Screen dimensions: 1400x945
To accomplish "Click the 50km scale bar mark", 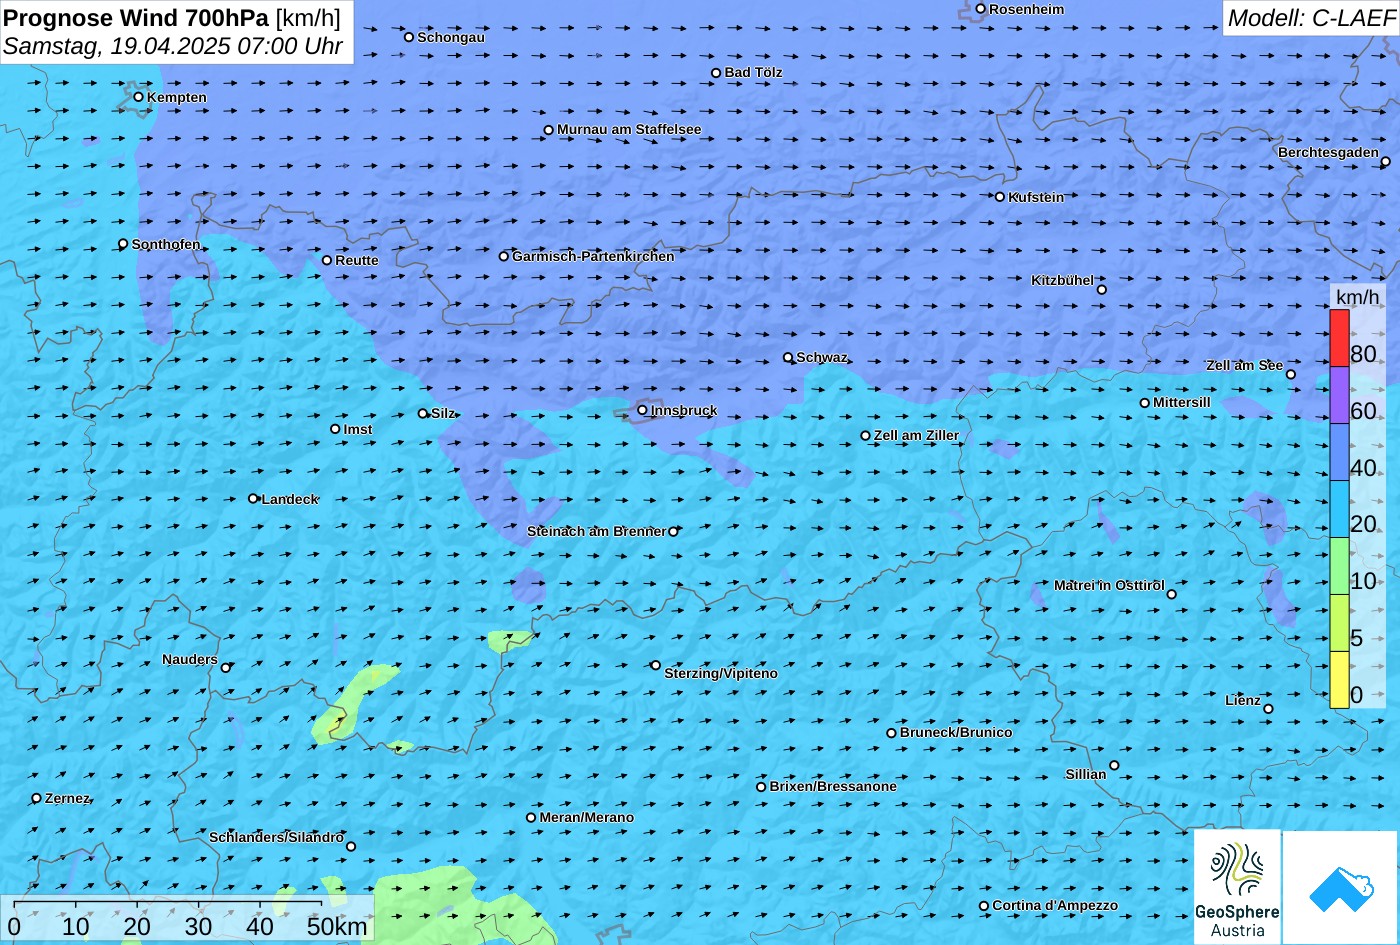I will point(337,926).
